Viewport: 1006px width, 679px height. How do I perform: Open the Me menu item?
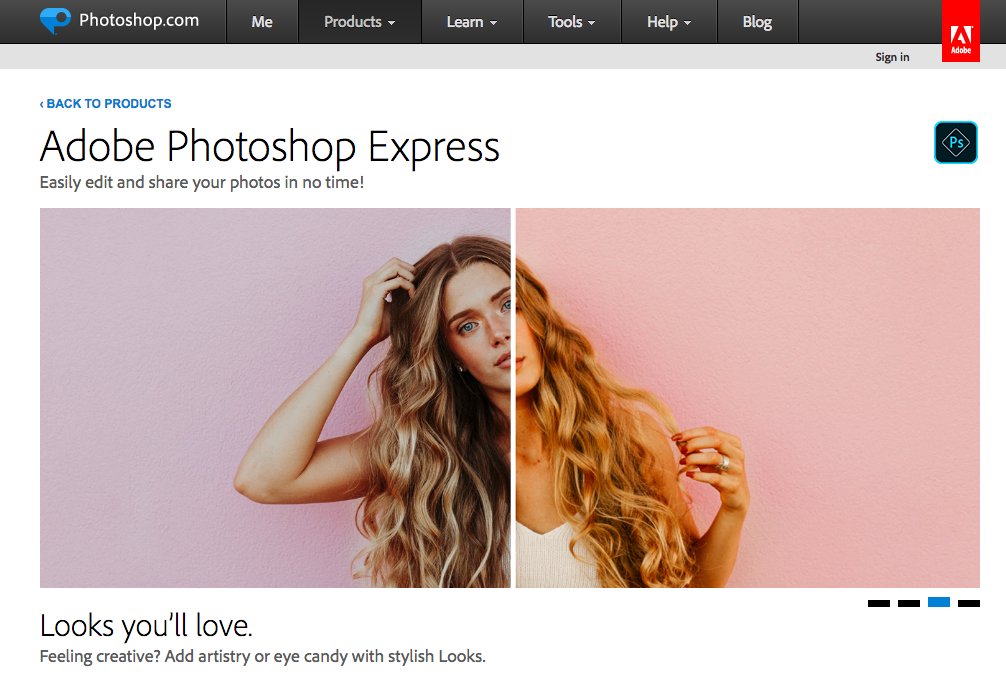click(262, 22)
